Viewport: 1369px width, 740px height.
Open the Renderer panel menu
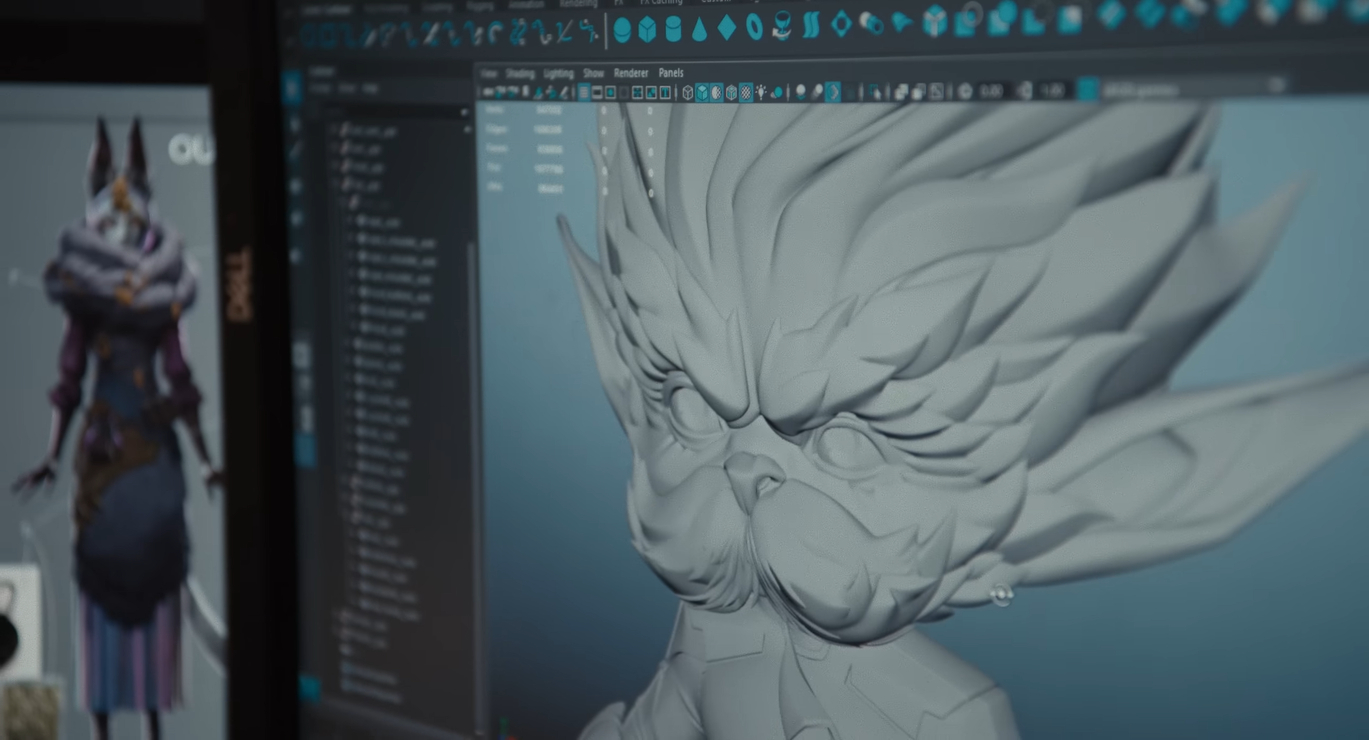coord(631,73)
